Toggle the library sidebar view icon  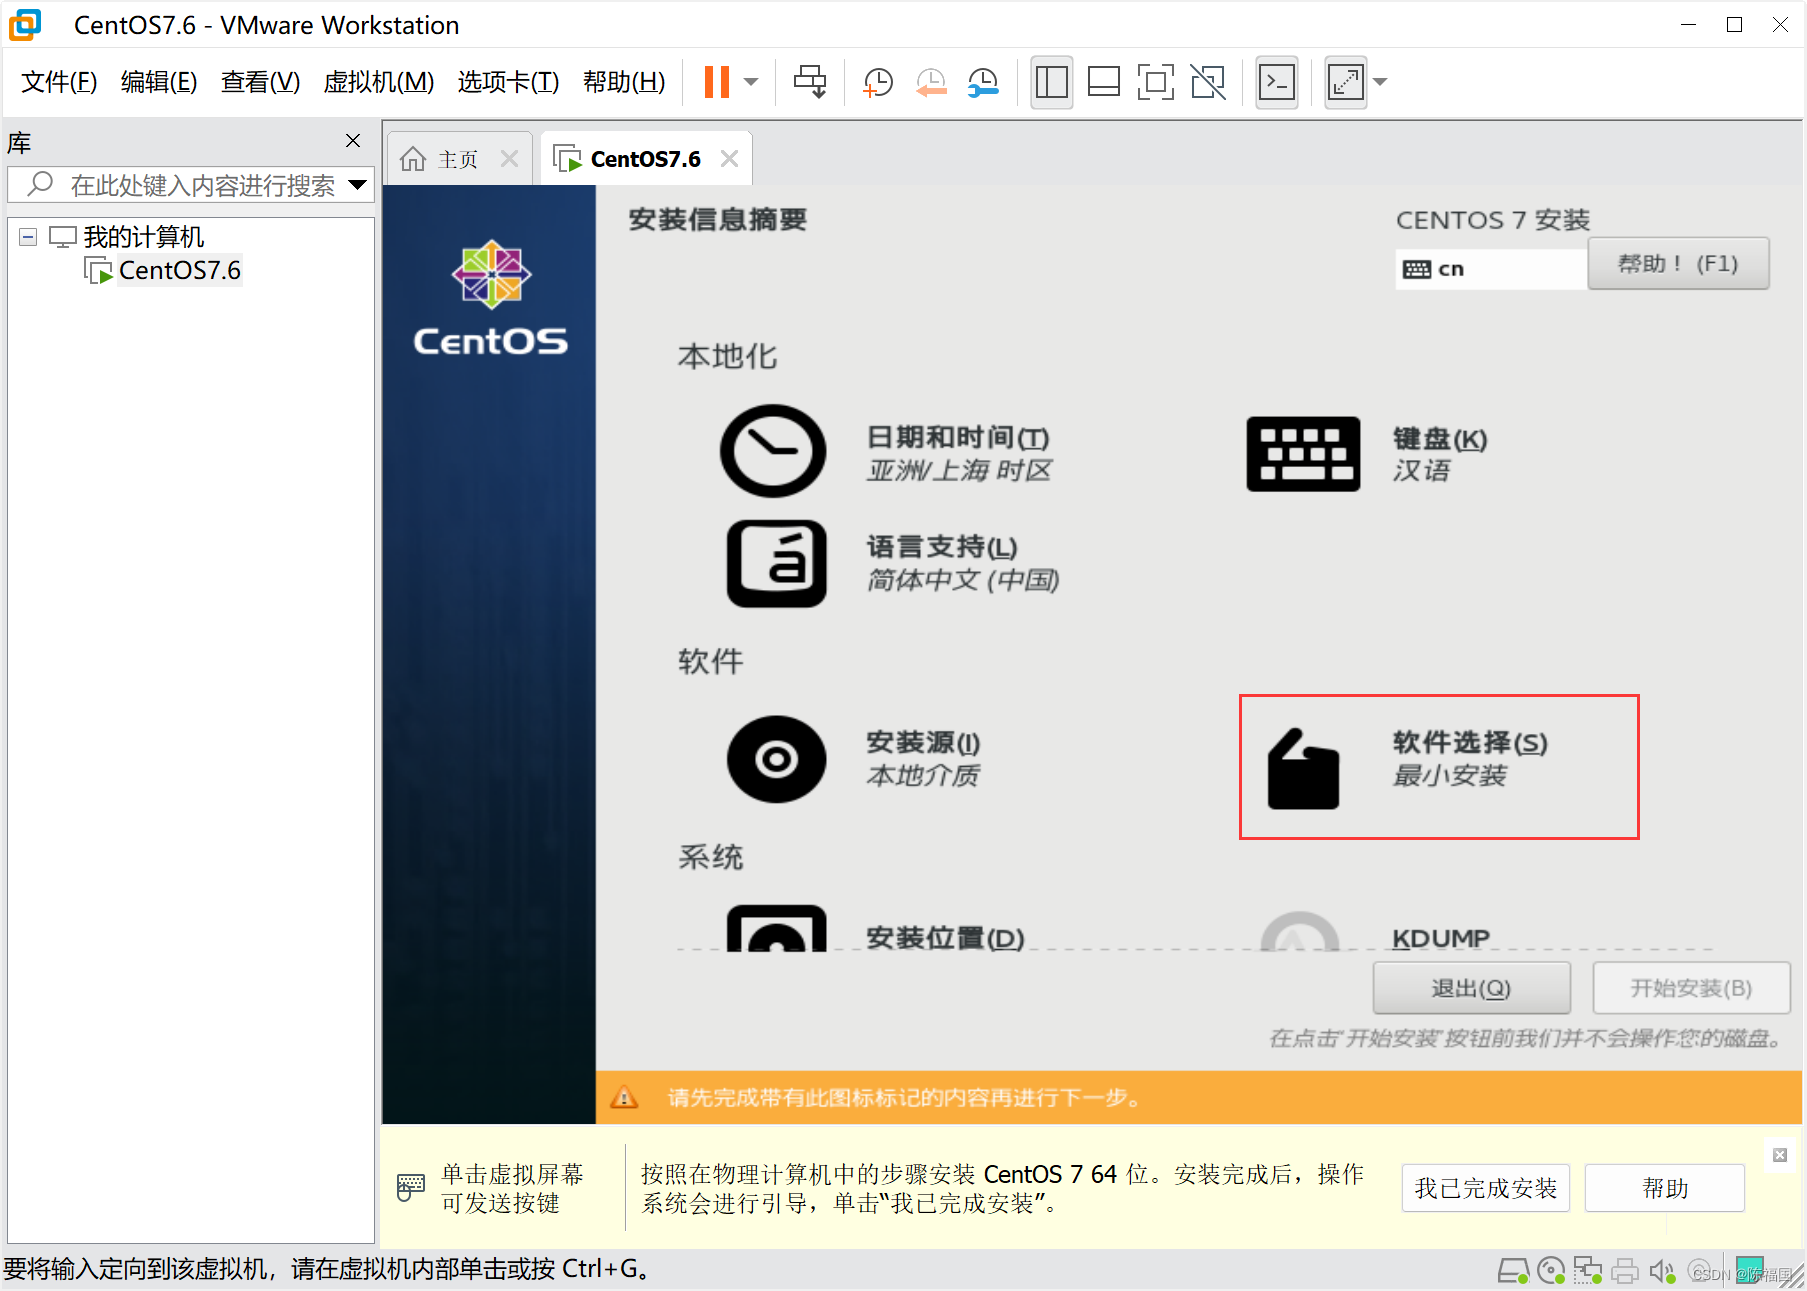(x=1052, y=82)
